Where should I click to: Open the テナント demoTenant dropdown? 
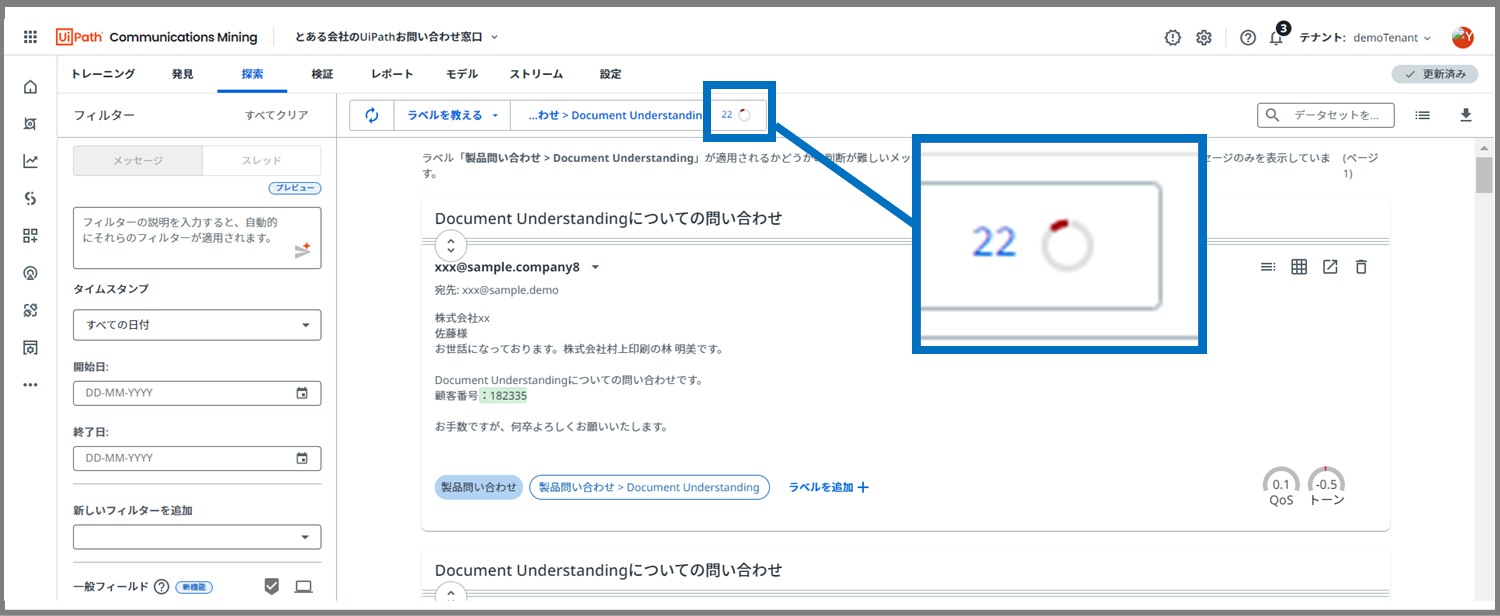pos(1367,37)
